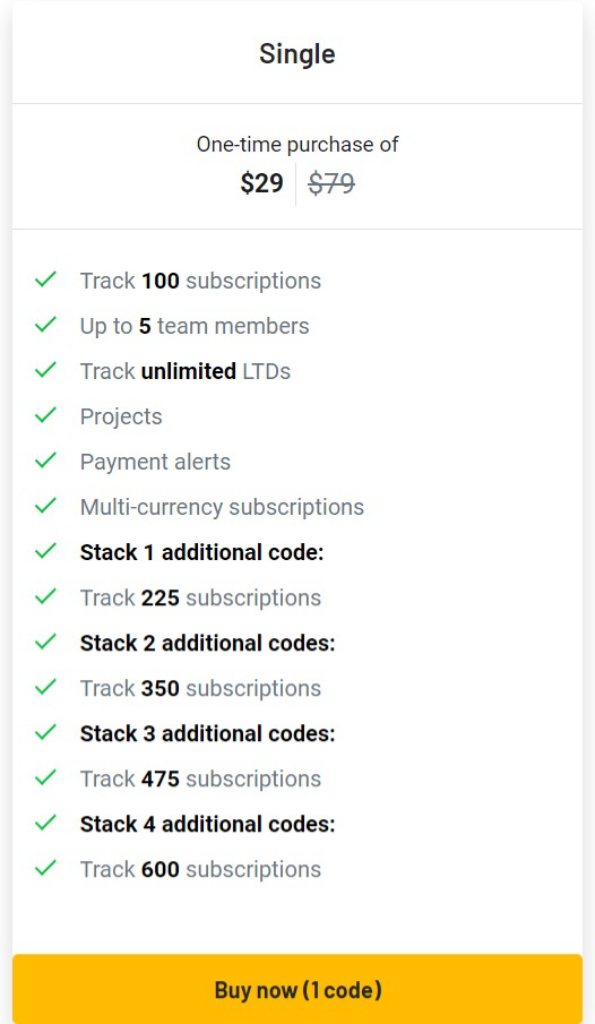Click the crossed-out $79 original price
Screen dimensions: 595x1024
click(x=331, y=183)
